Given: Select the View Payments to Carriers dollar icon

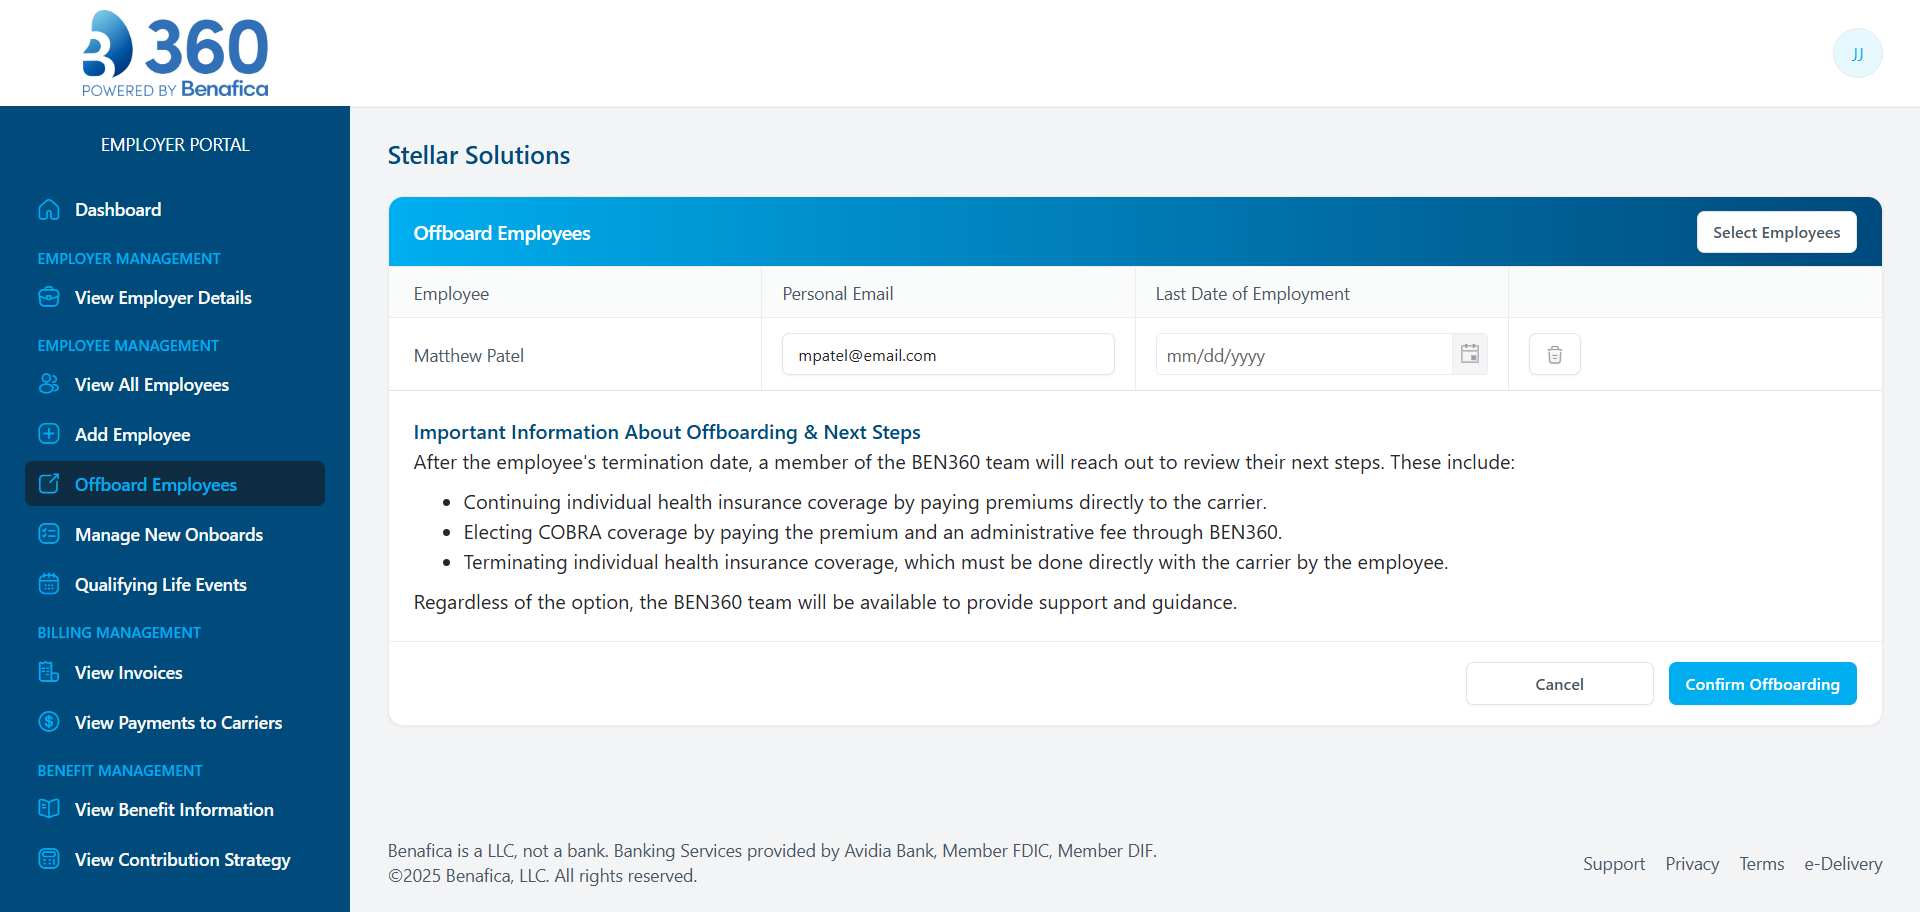Looking at the screenshot, I should [49, 722].
